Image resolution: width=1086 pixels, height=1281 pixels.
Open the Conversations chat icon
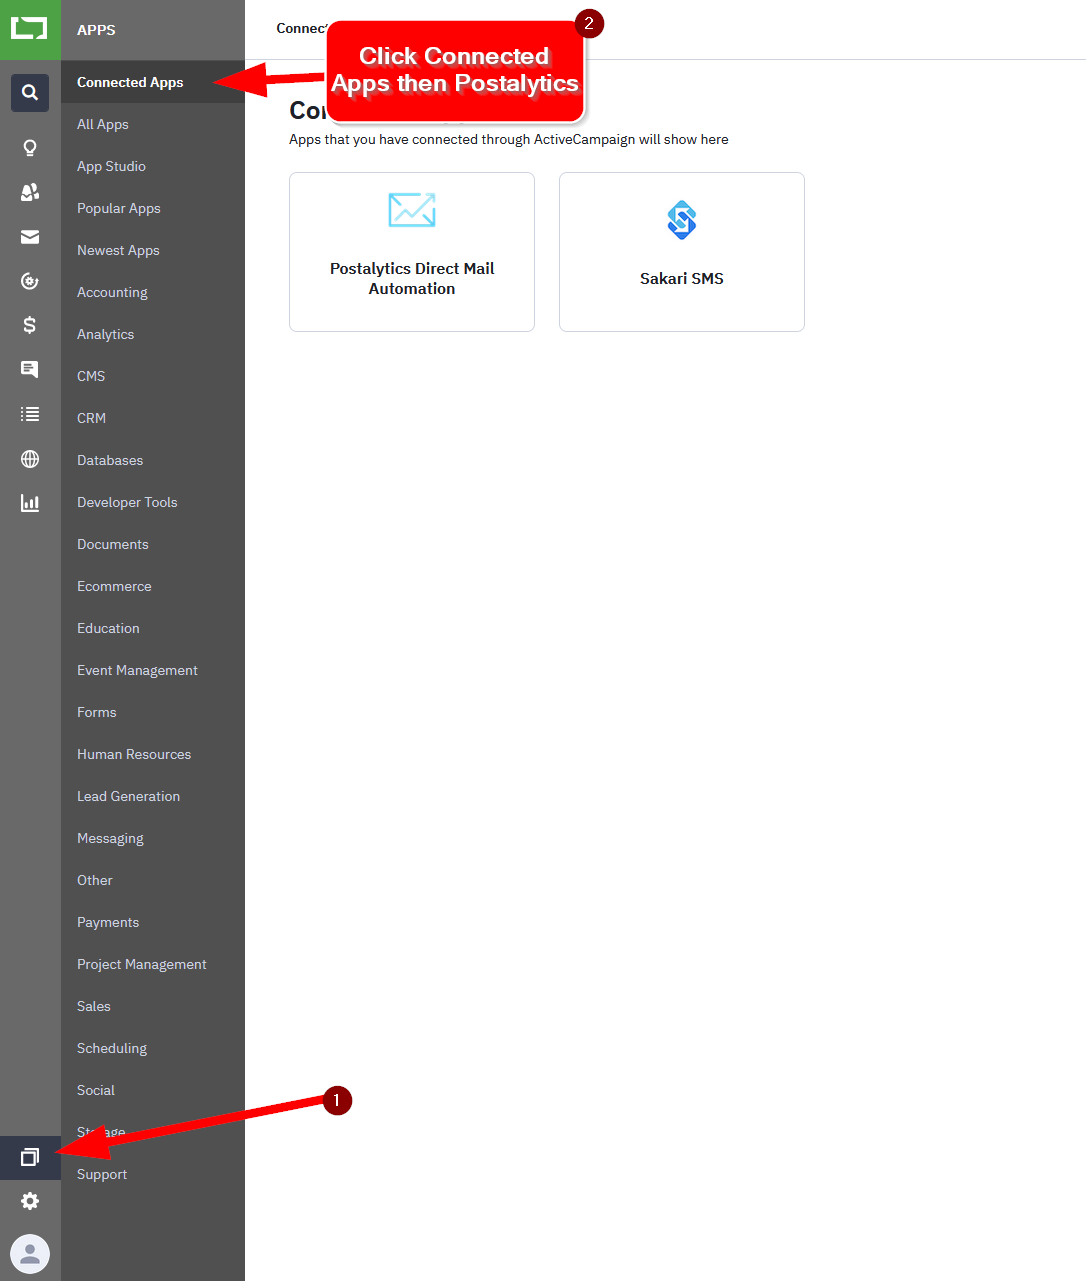point(30,370)
